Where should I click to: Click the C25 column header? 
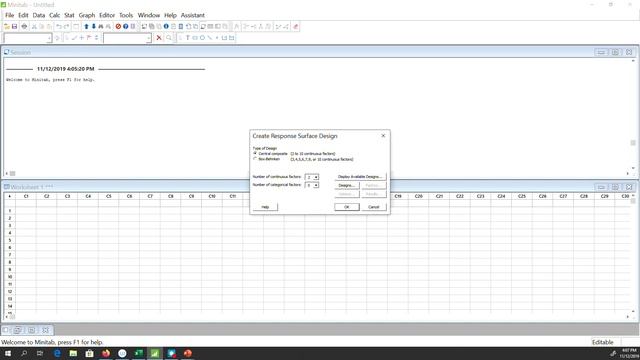coord(522,196)
